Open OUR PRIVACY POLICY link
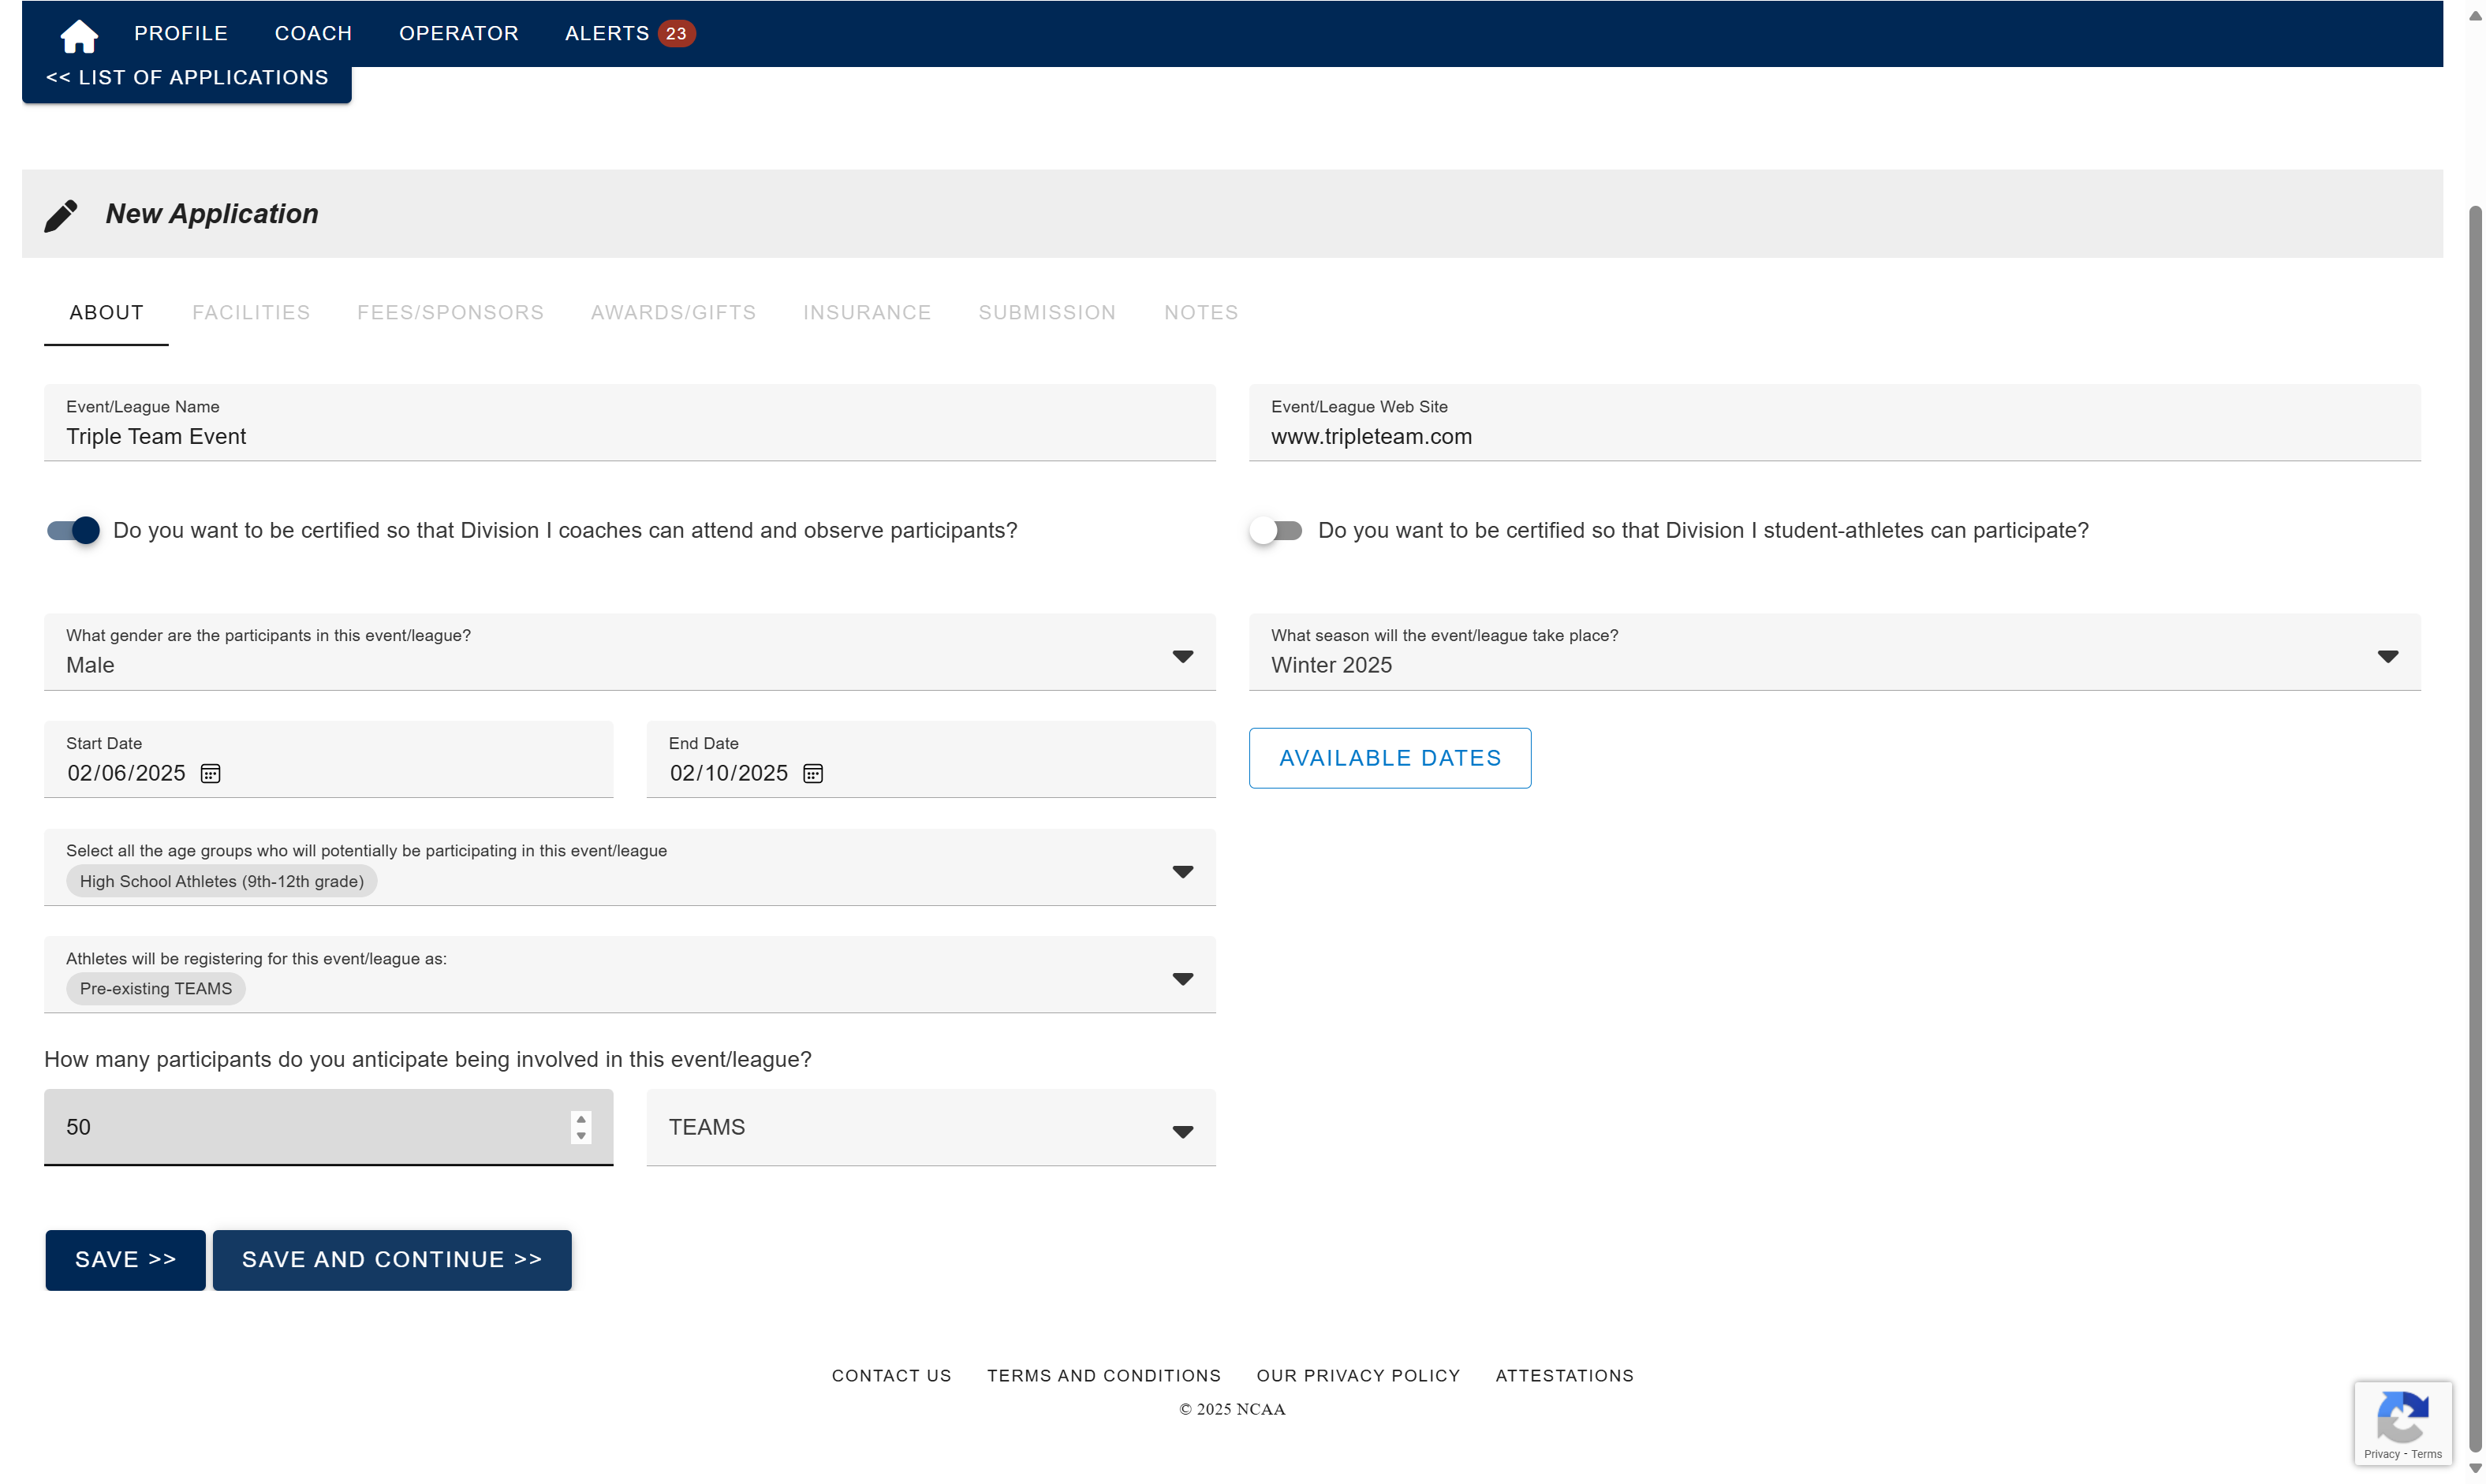Viewport: 2486px width, 1484px height. tap(1358, 1376)
